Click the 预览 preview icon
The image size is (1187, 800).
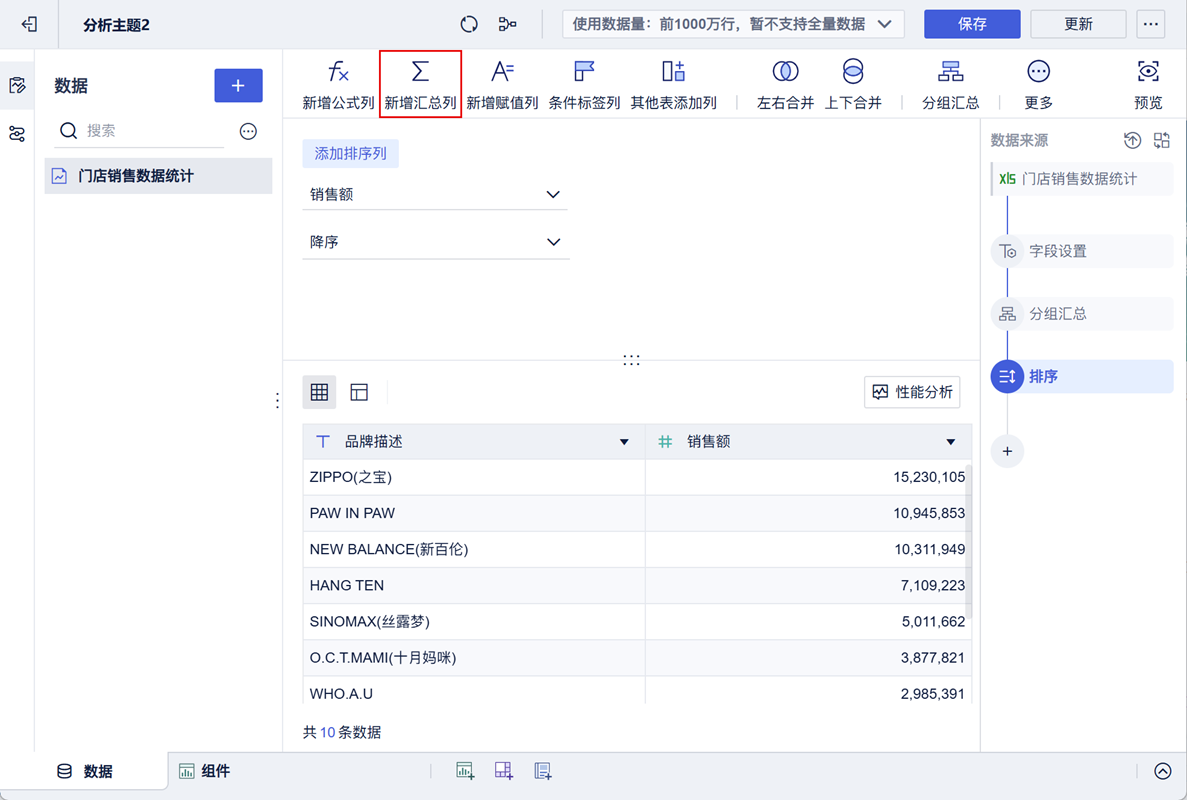click(x=1148, y=72)
